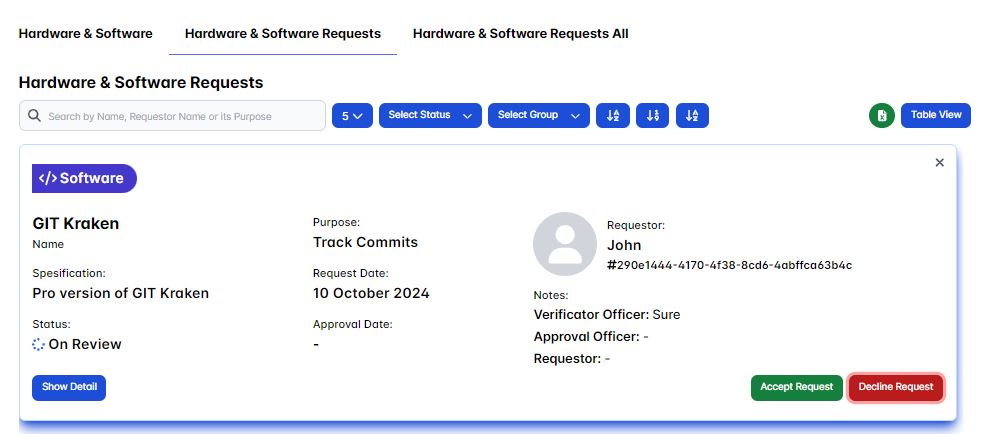Switch to Table View
Screen dimensions: 987x434
click(x=935, y=115)
